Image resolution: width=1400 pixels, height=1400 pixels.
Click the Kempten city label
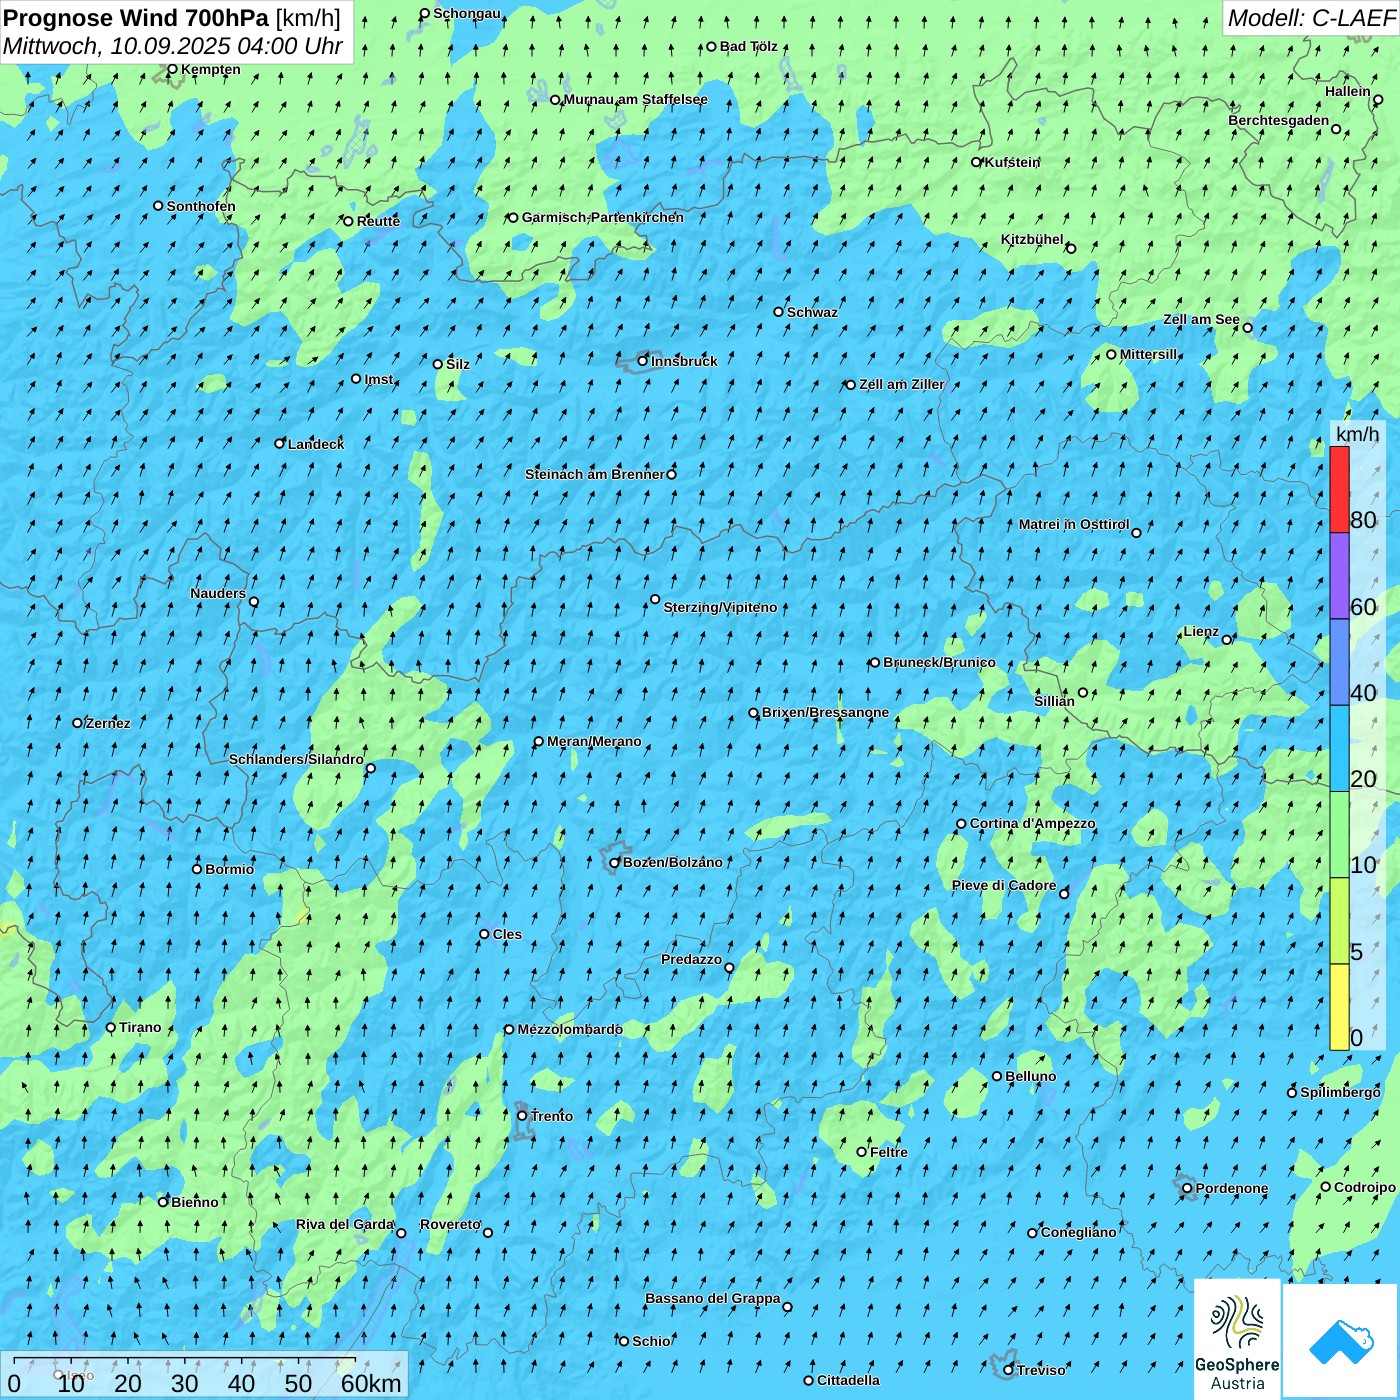point(210,69)
